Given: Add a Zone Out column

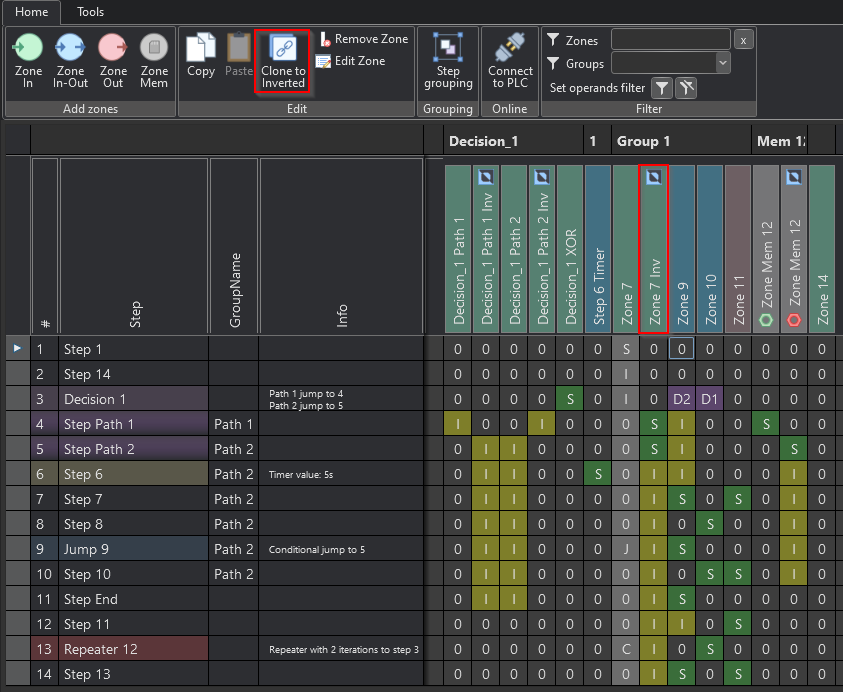Looking at the screenshot, I should pos(113,61).
